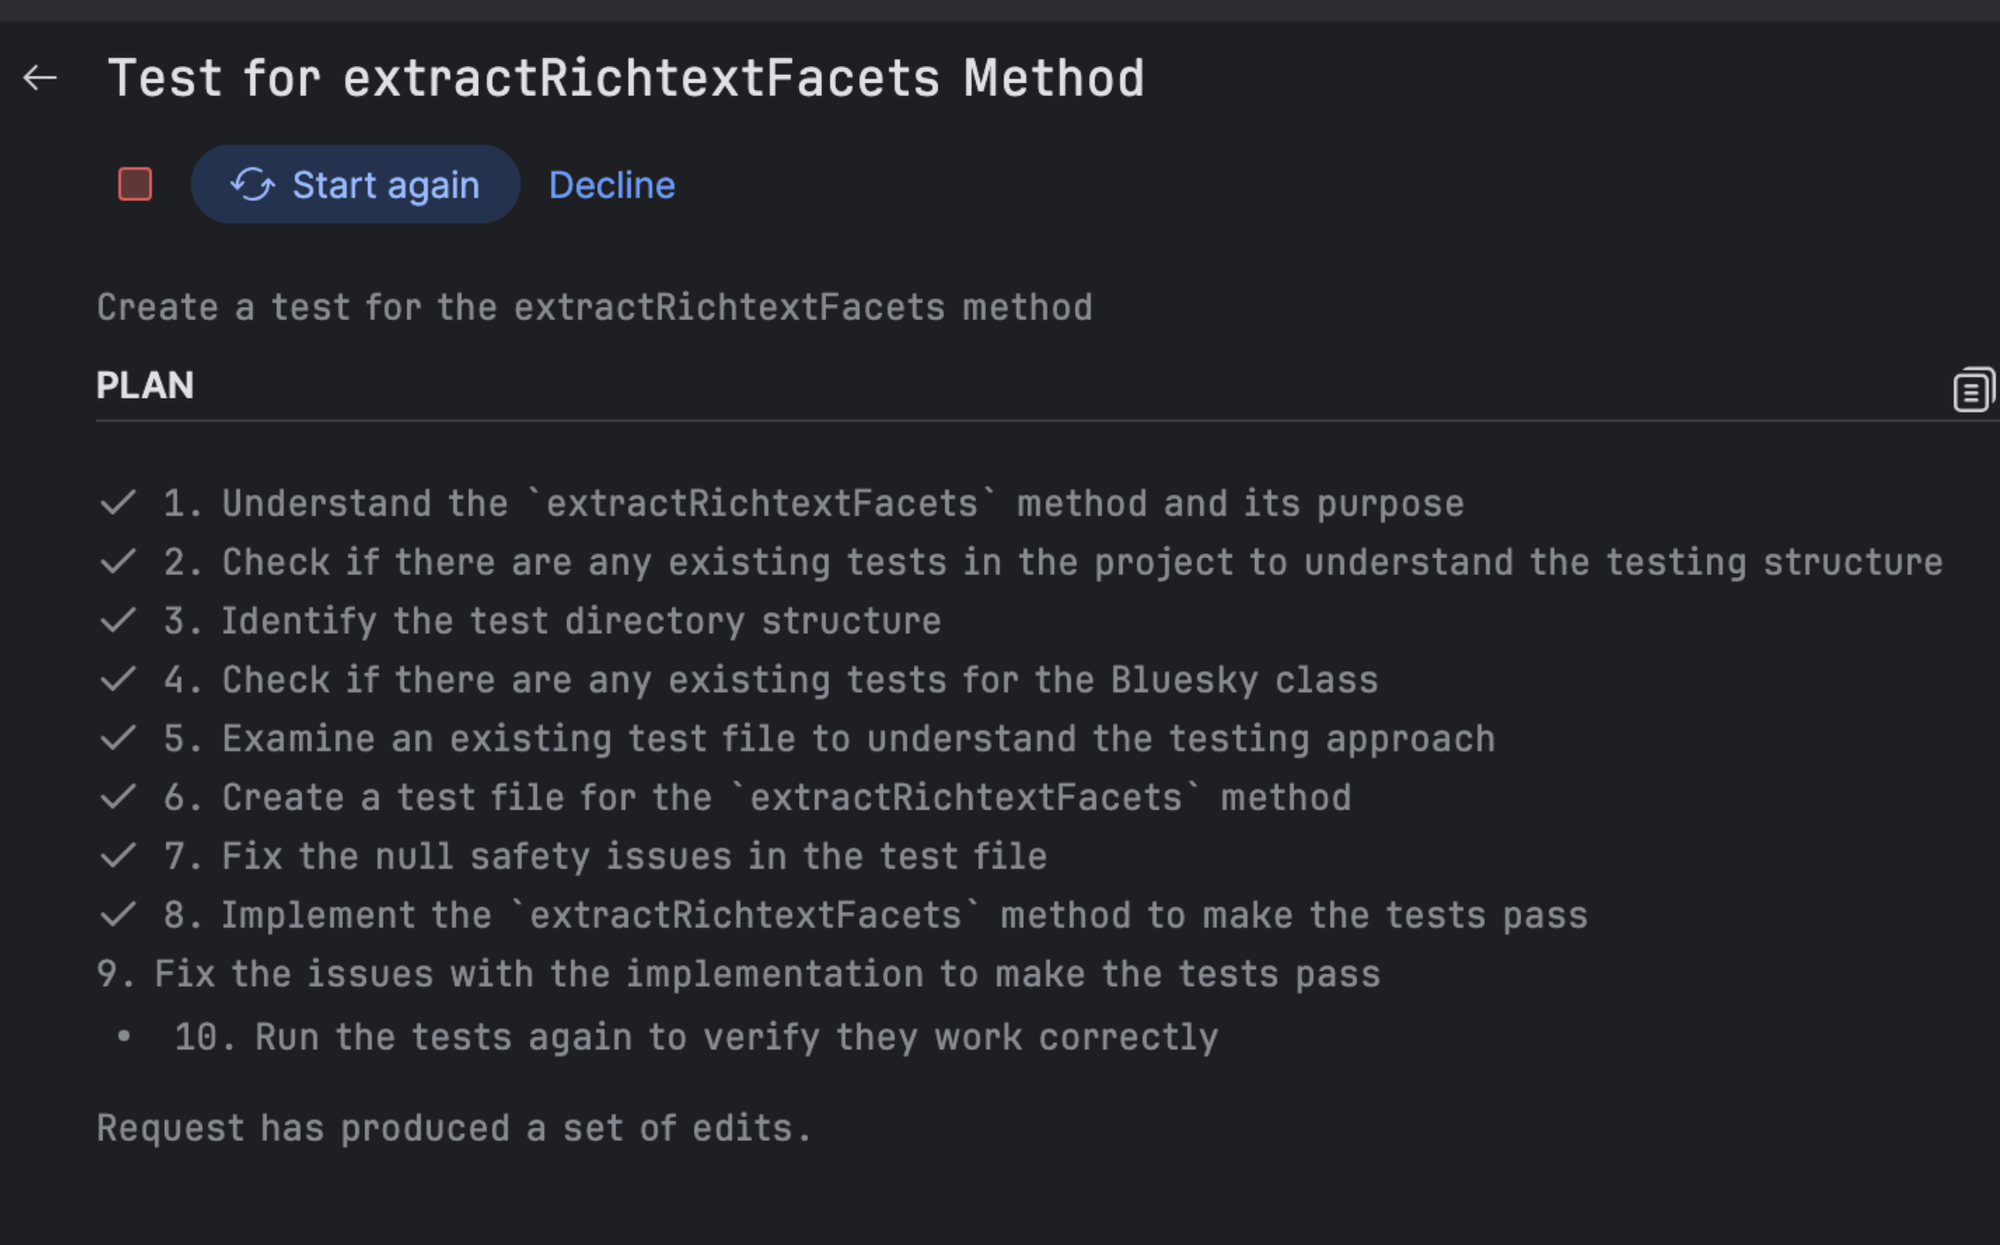Image resolution: width=2000 pixels, height=1245 pixels.
Task: Click the request description text
Action: (x=594, y=308)
